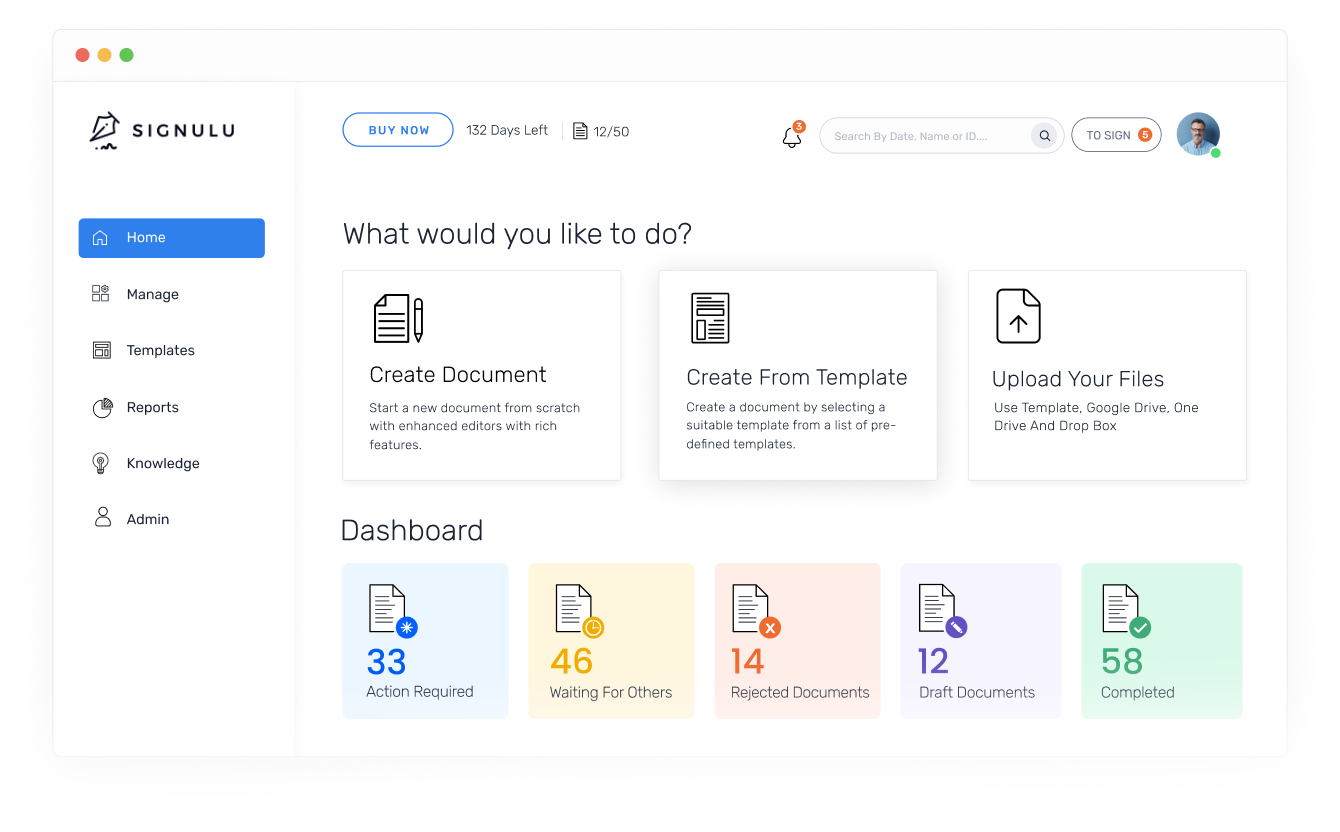Click the Reports pie chart icon
Screen dimensions: 1340x832
101,407
